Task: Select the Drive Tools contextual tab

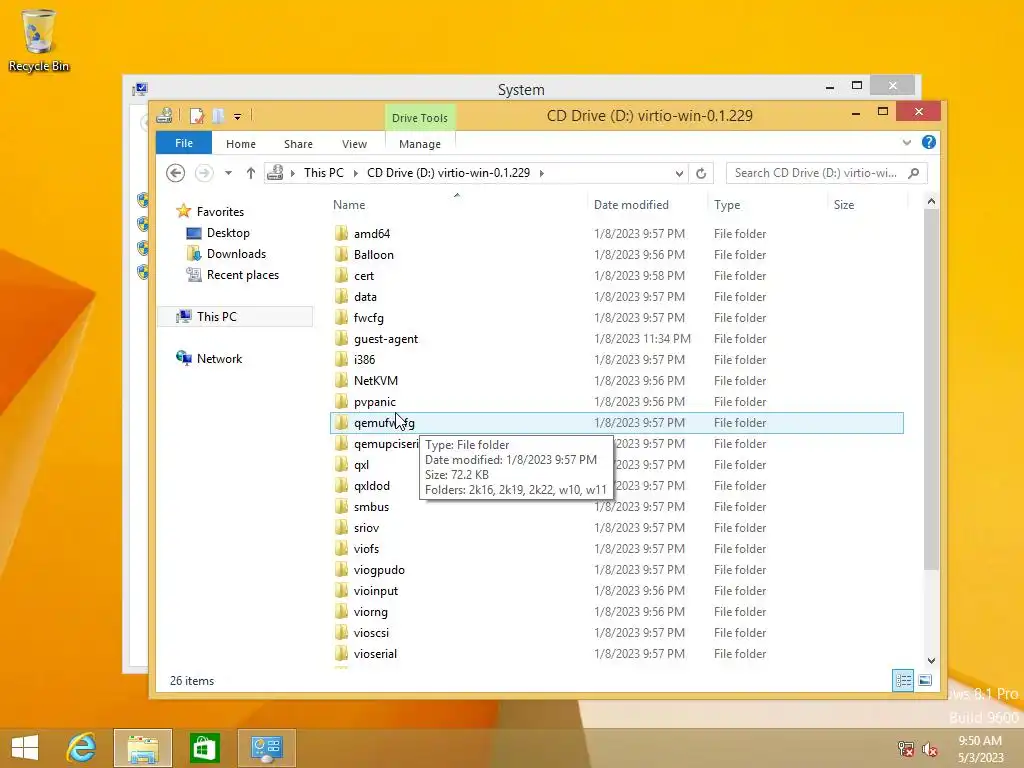Action: 419,118
